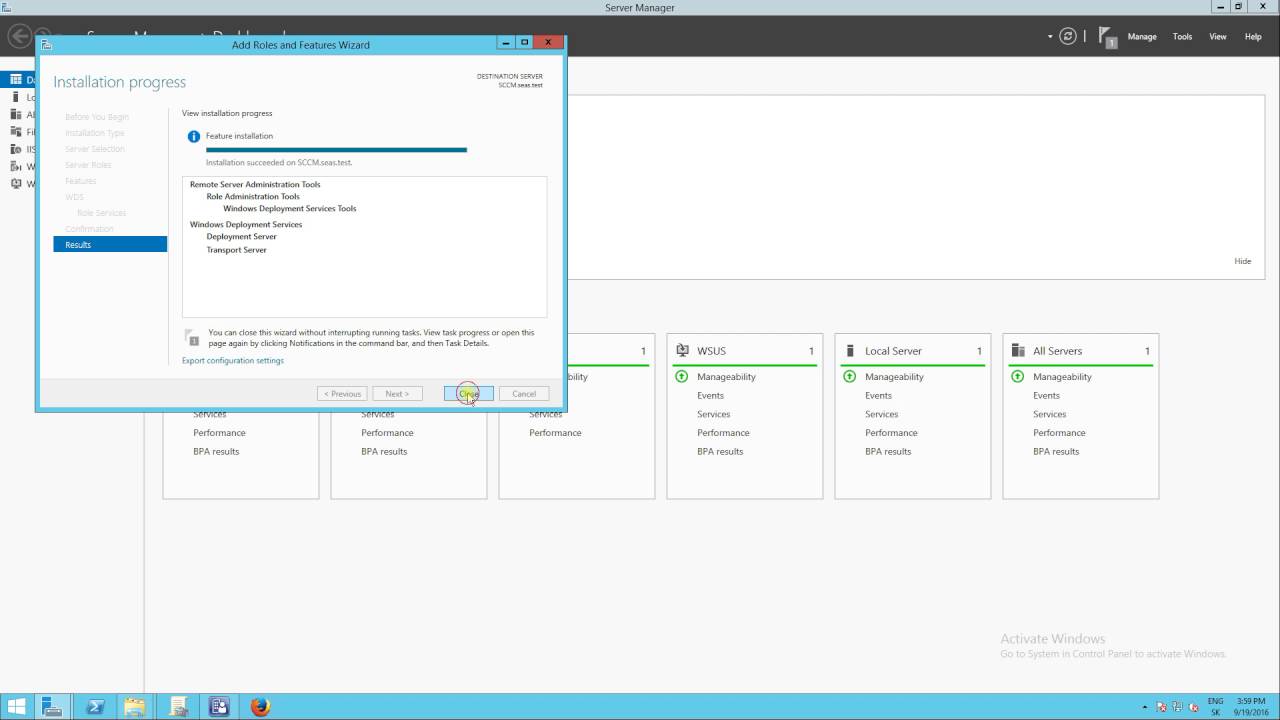Open the View menu
Viewport: 1280px width, 720px height.
[x=1218, y=37]
